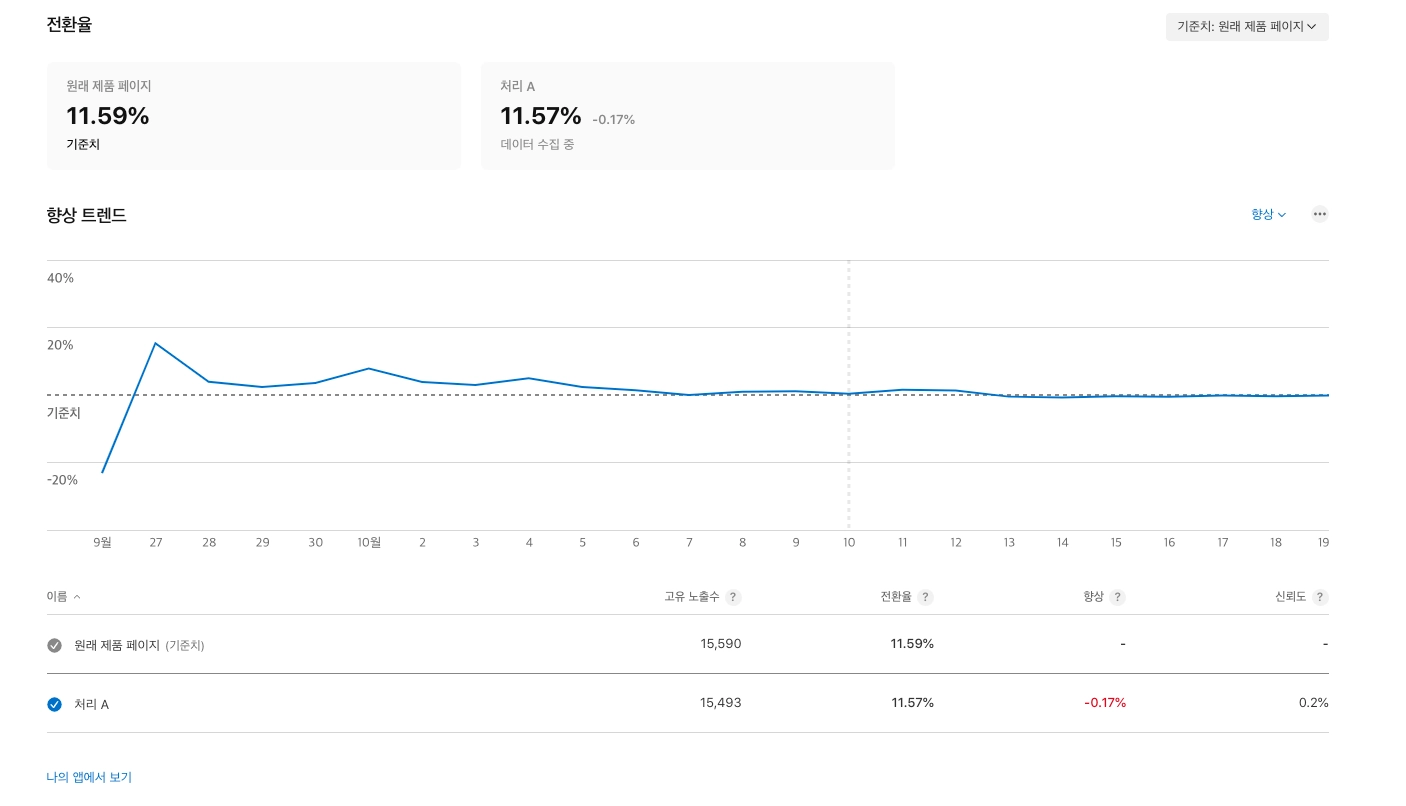Click the 27 data peak on chart

pos(155,343)
